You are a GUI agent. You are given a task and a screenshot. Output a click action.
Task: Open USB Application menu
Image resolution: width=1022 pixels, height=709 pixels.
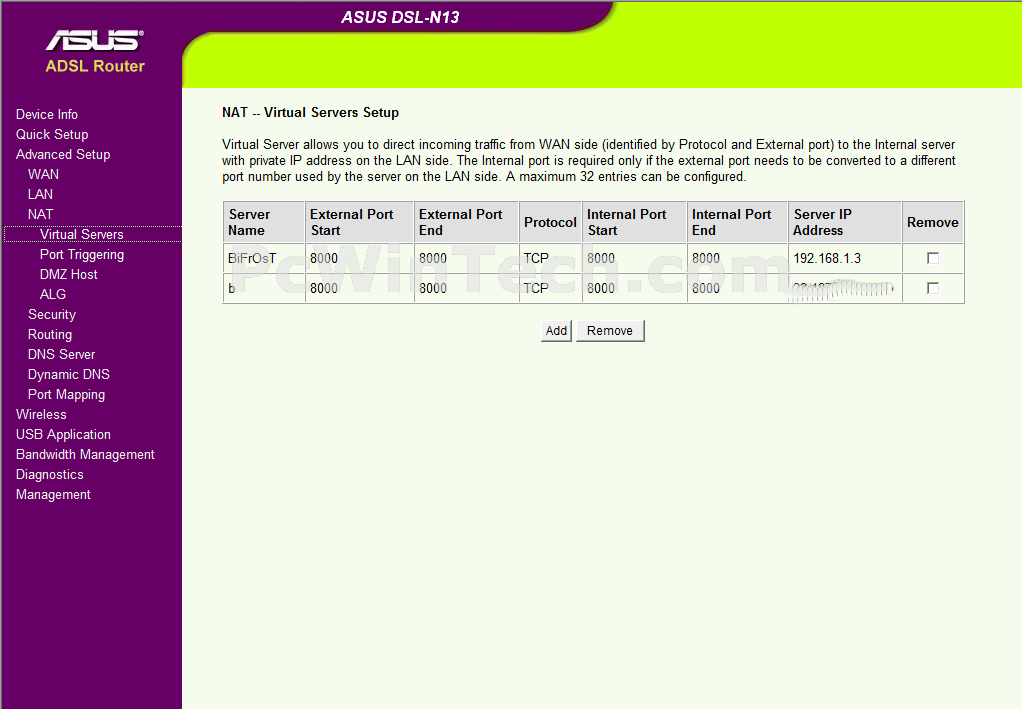63,435
